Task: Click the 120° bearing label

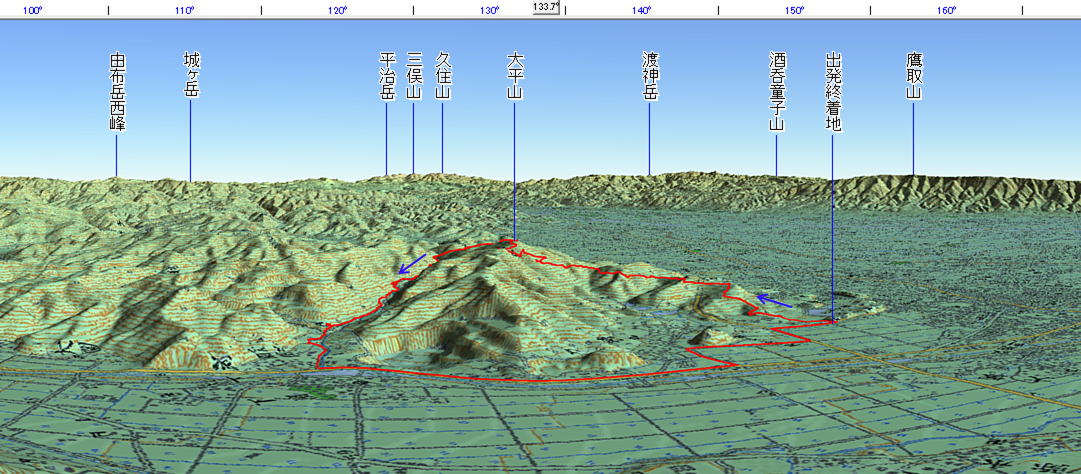Action: click(x=337, y=11)
